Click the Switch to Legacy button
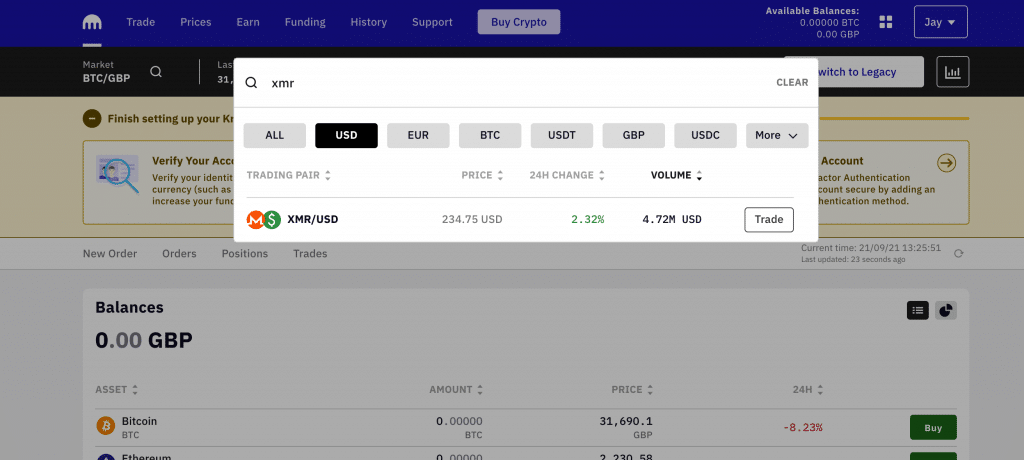Image resolution: width=1024 pixels, height=460 pixels. coord(854,72)
